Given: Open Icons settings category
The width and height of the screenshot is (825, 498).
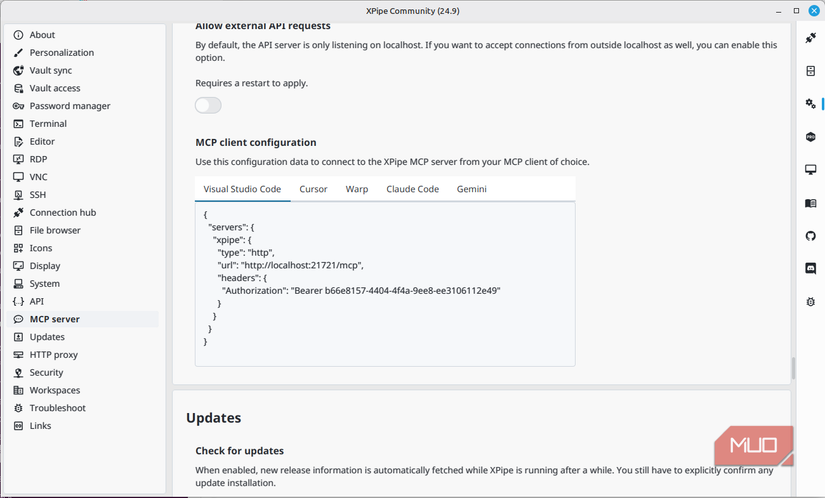Looking at the screenshot, I should pyautogui.click(x=83, y=248).
